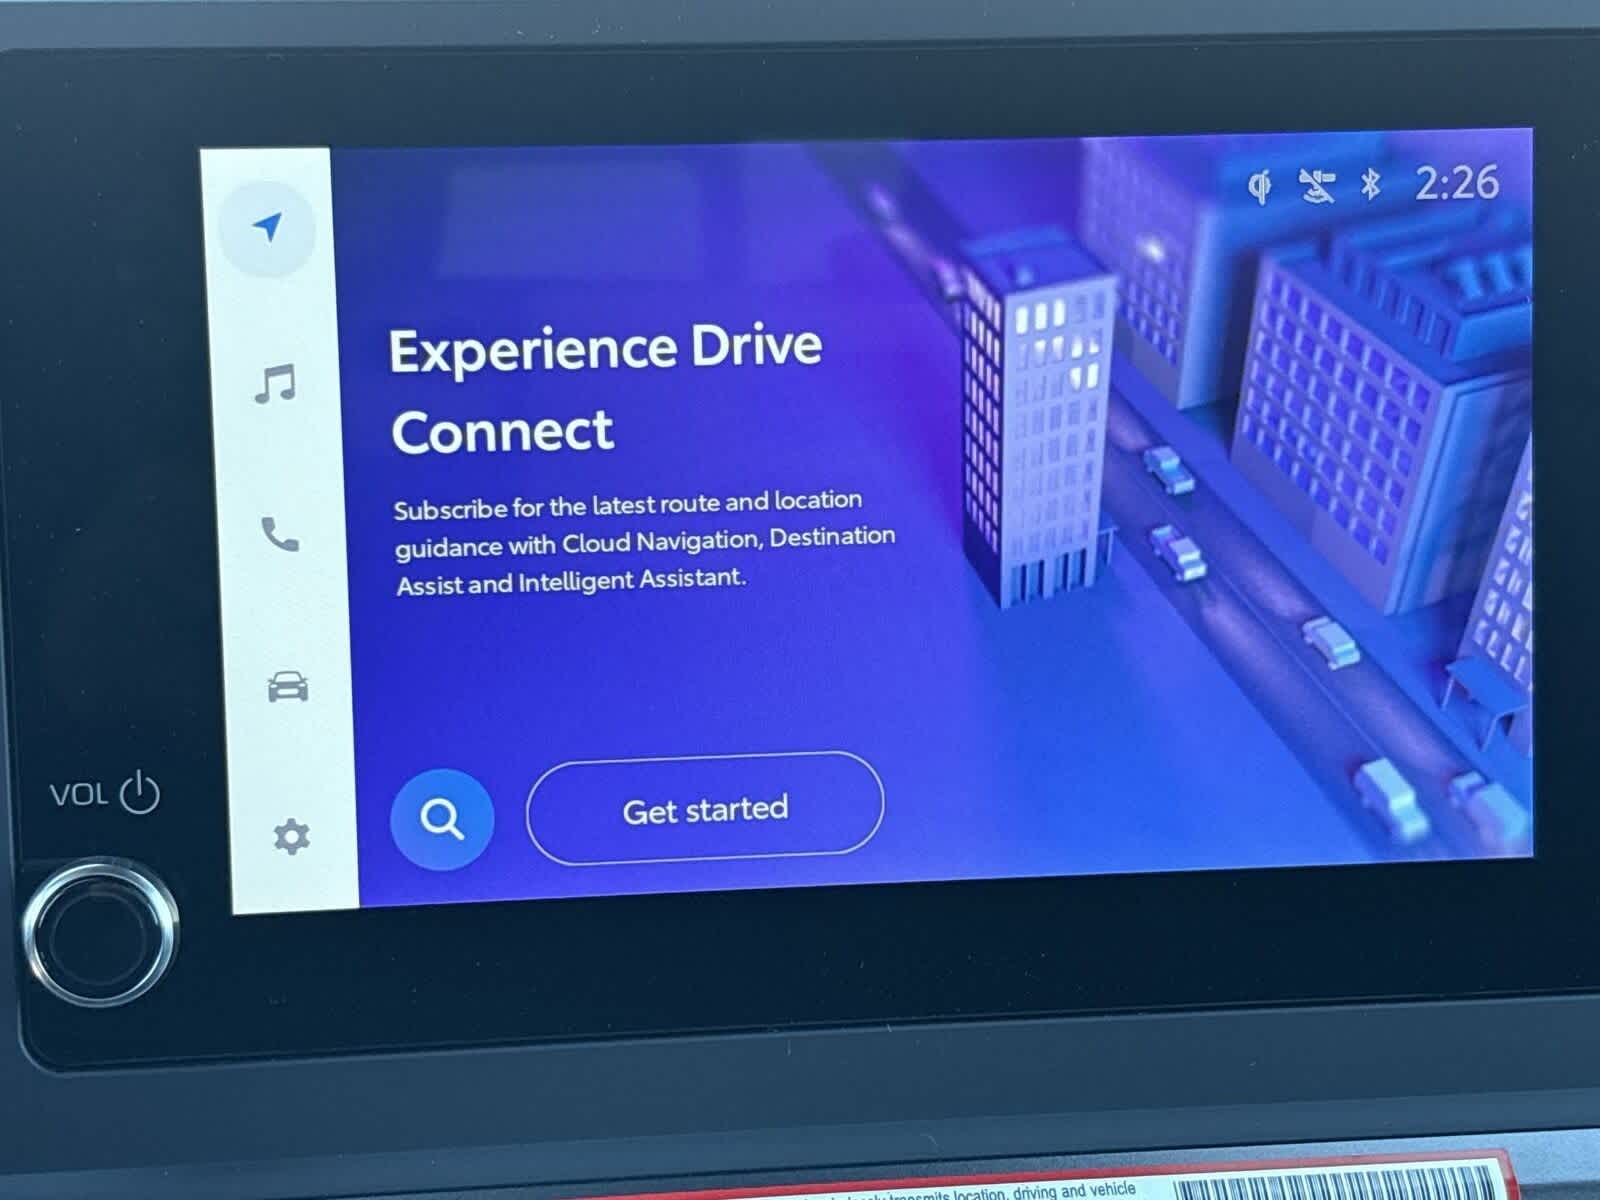
Task: Tap the Bluetooth status icon
Action: coord(1371,184)
